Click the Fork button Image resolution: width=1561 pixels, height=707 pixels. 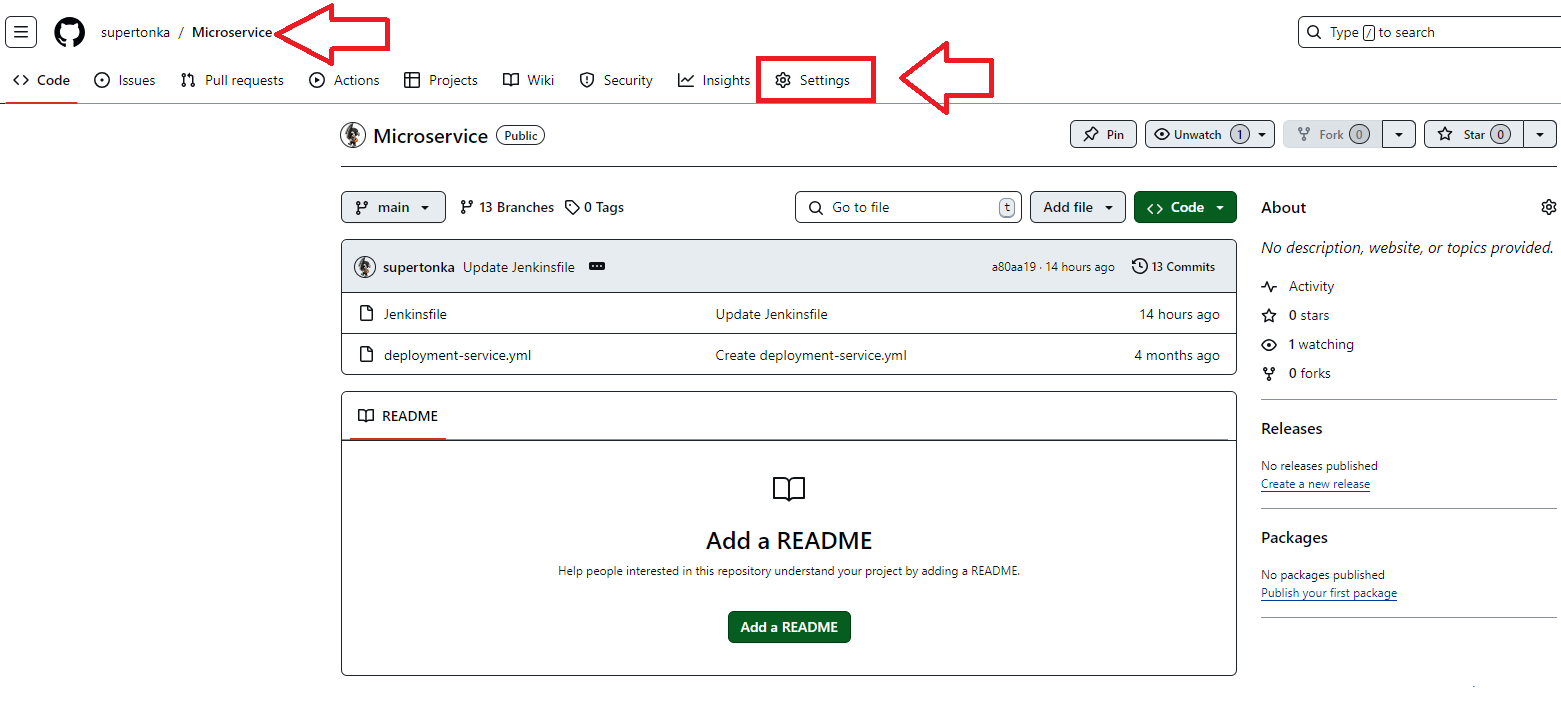(x=1333, y=135)
